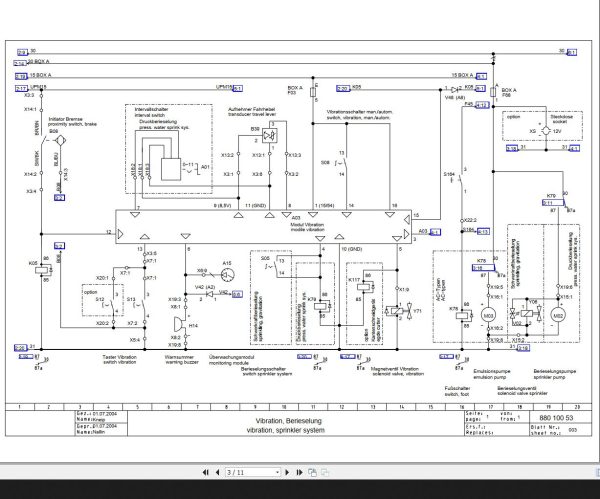Follow the 2:9 reference on line 30
The width and height of the screenshot is (600, 499).
coord(22,52)
